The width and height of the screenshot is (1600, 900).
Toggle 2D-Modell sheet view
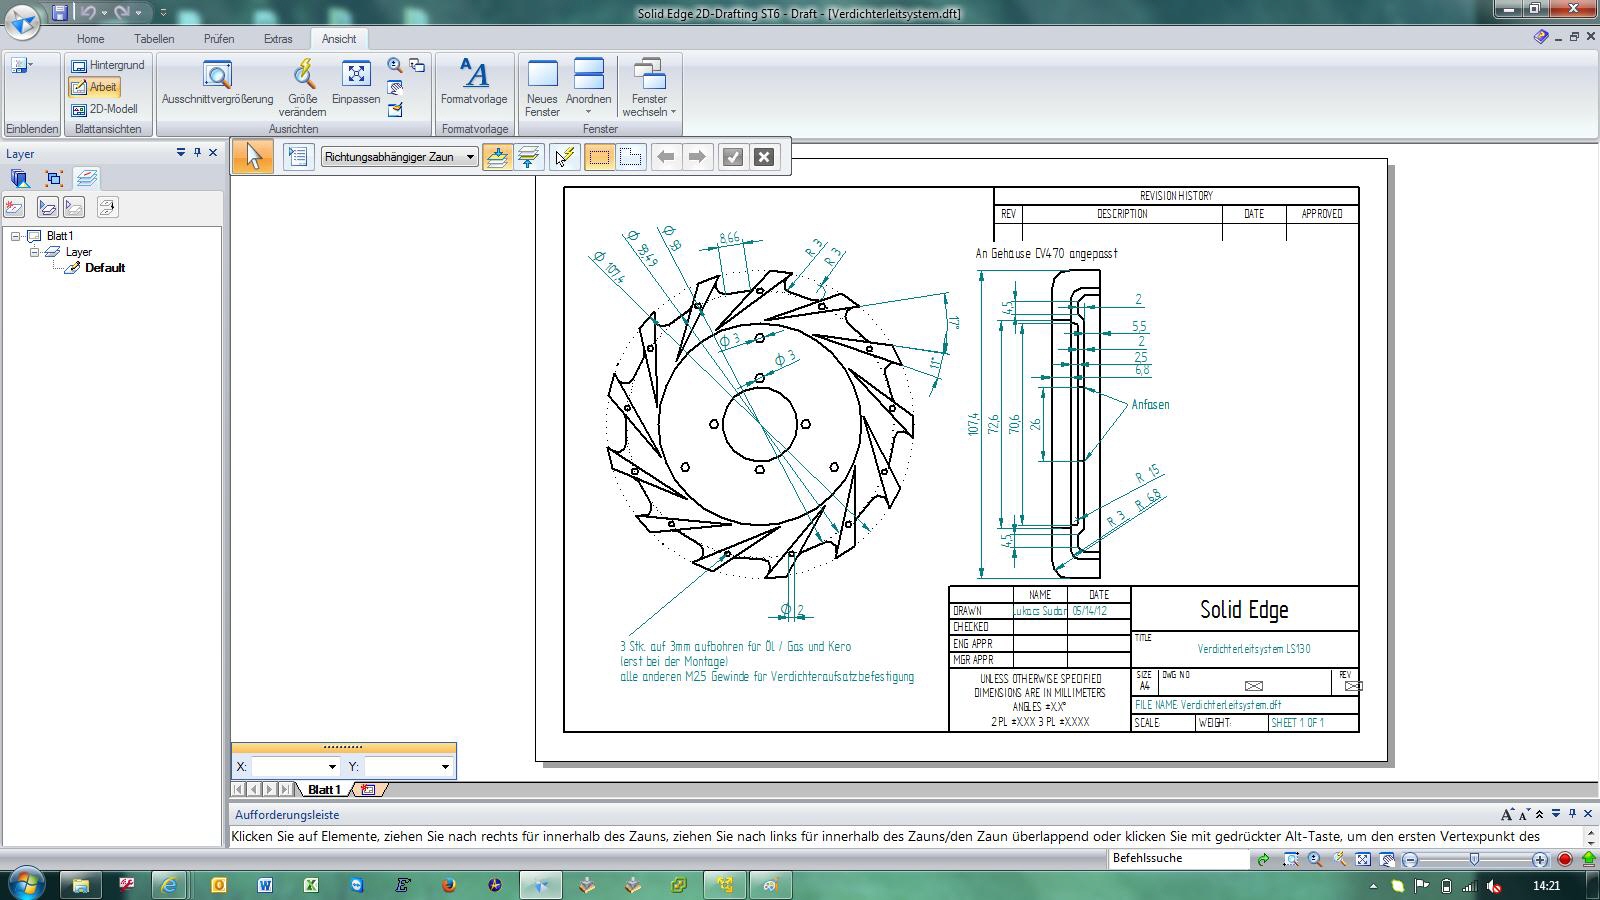coord(105,109)
